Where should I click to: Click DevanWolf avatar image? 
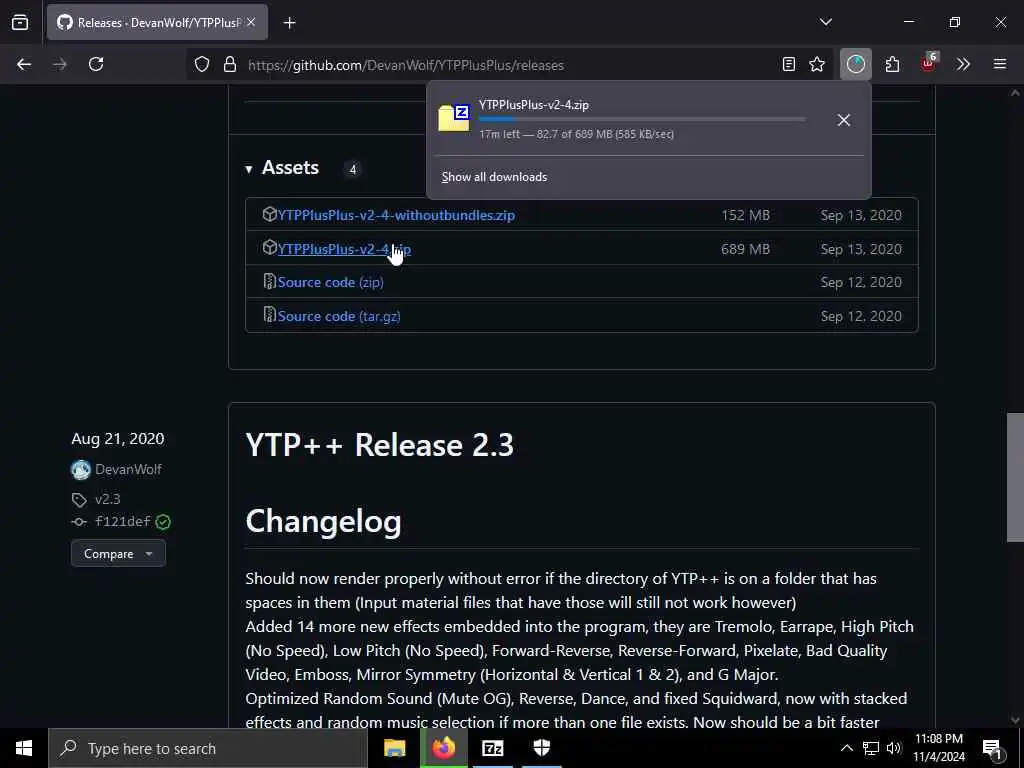tap(81, 470)
